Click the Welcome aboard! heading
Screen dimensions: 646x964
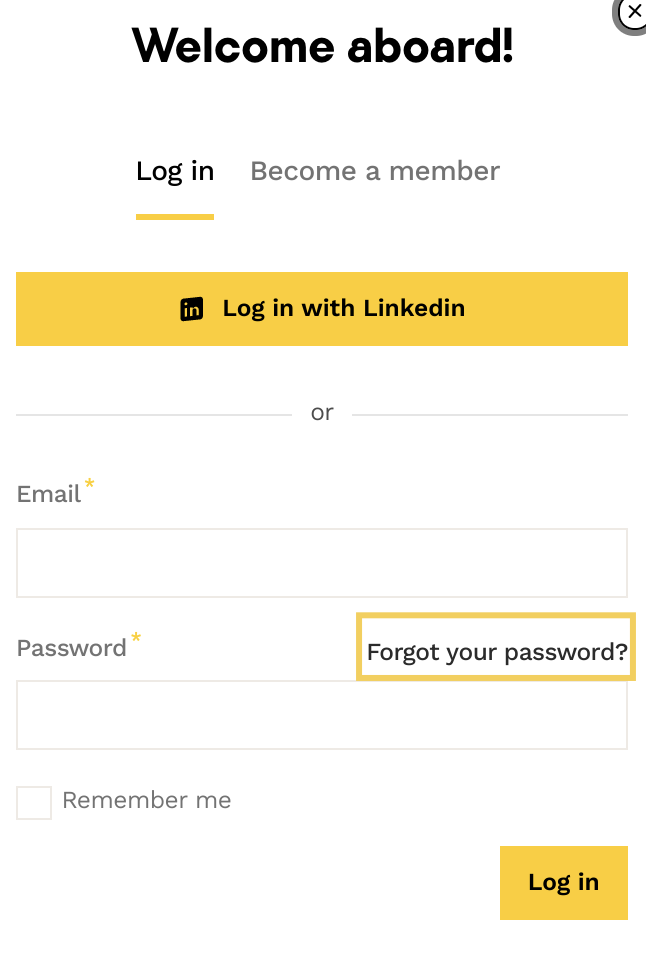[x=322, y=45]
